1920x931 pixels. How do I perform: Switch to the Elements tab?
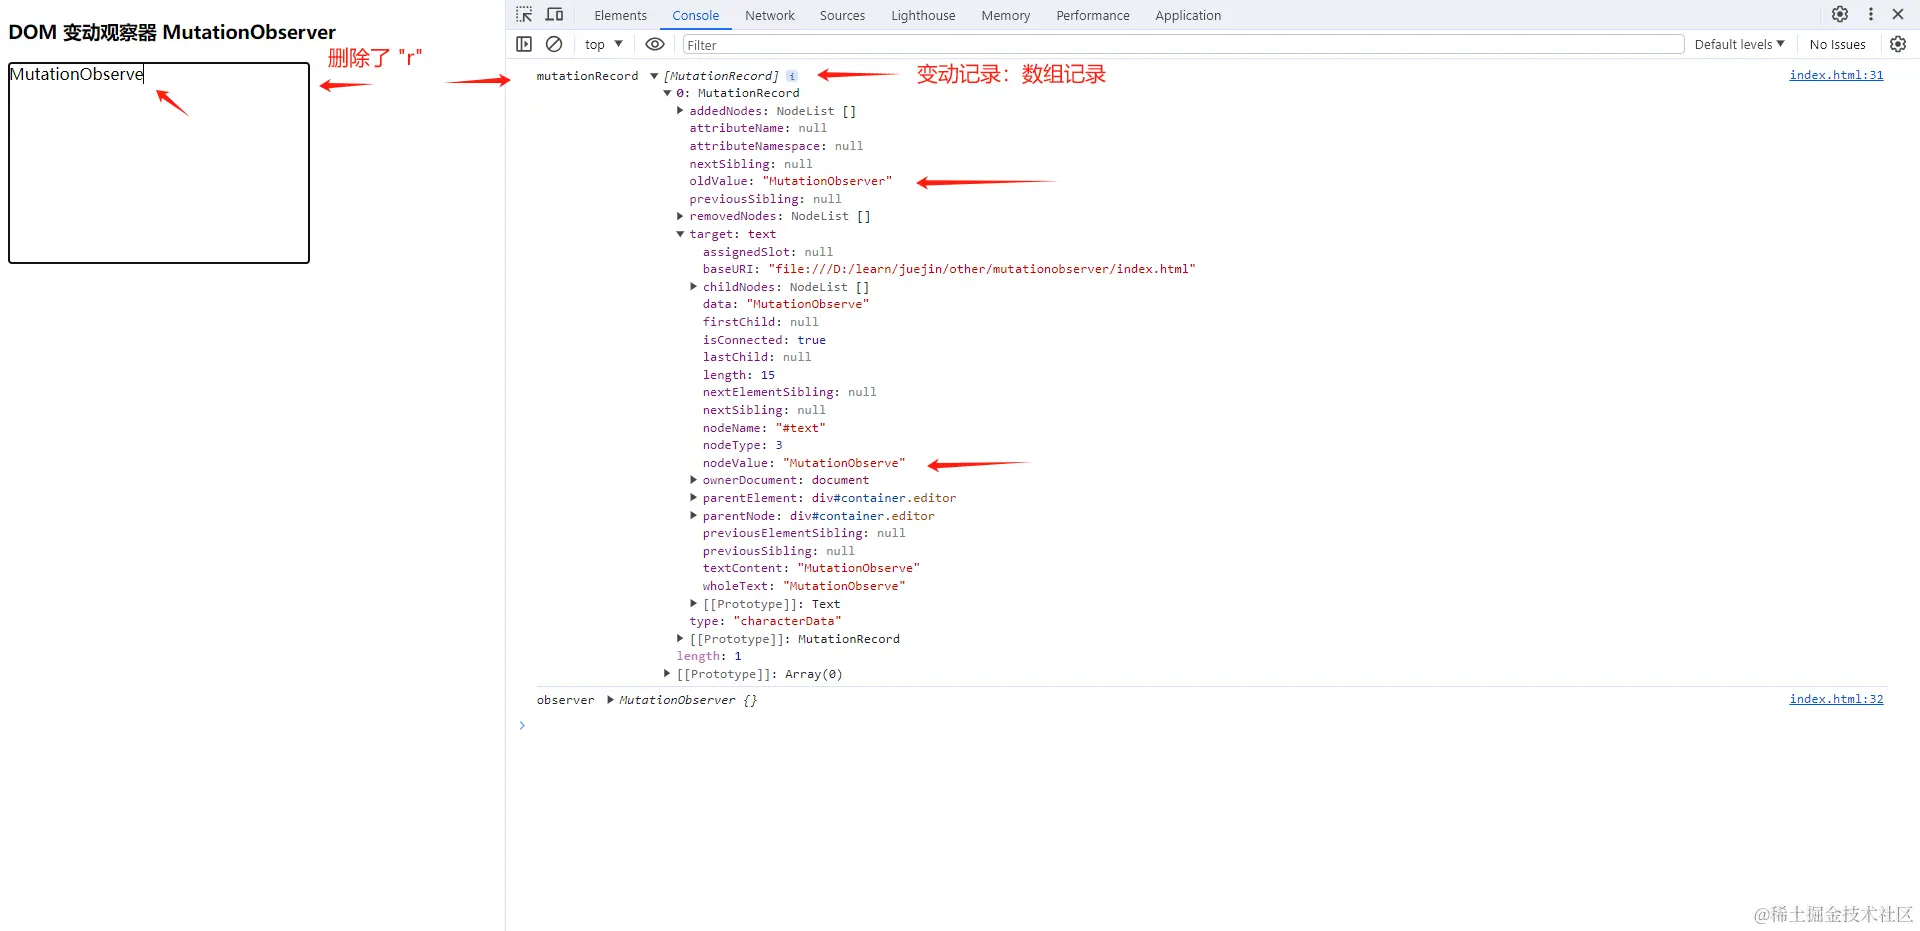click(620, 15)
